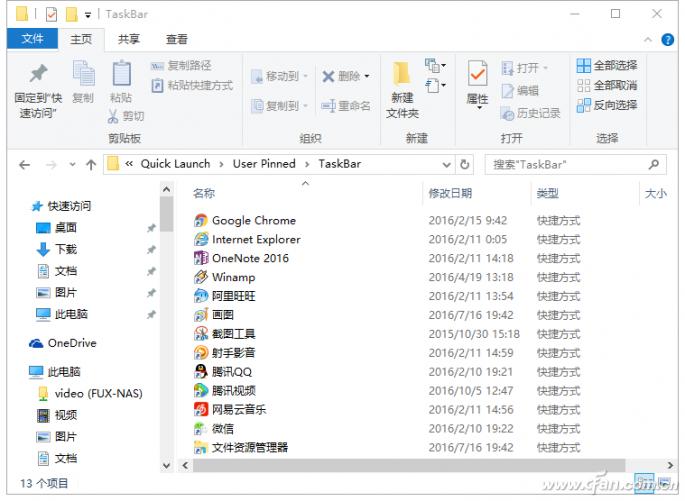The image size is (685, 501).
Task: Click 全部选择 to select all
Action: click(607, 66)
